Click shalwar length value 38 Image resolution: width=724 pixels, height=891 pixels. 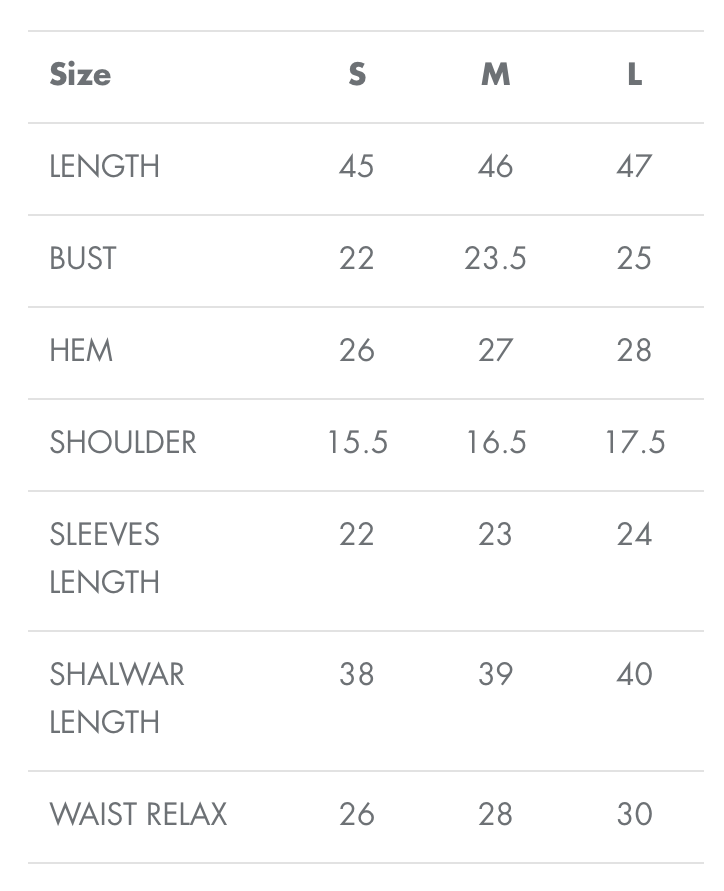coord(357,675)
